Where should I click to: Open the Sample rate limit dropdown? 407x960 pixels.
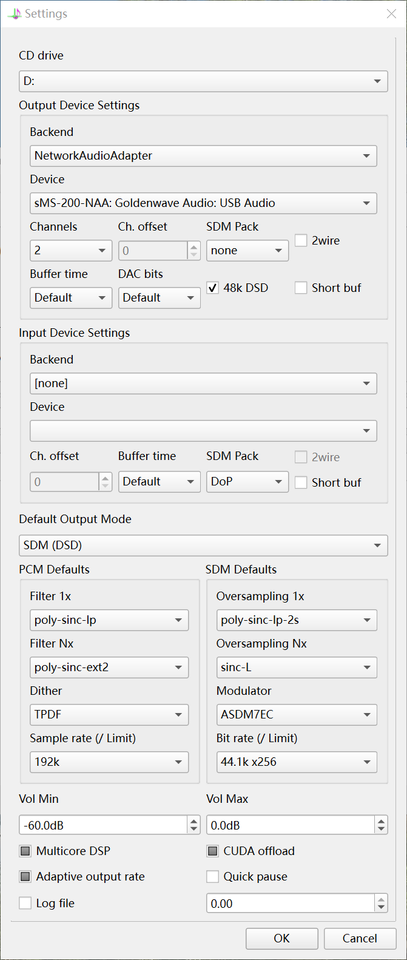(109, 762)
